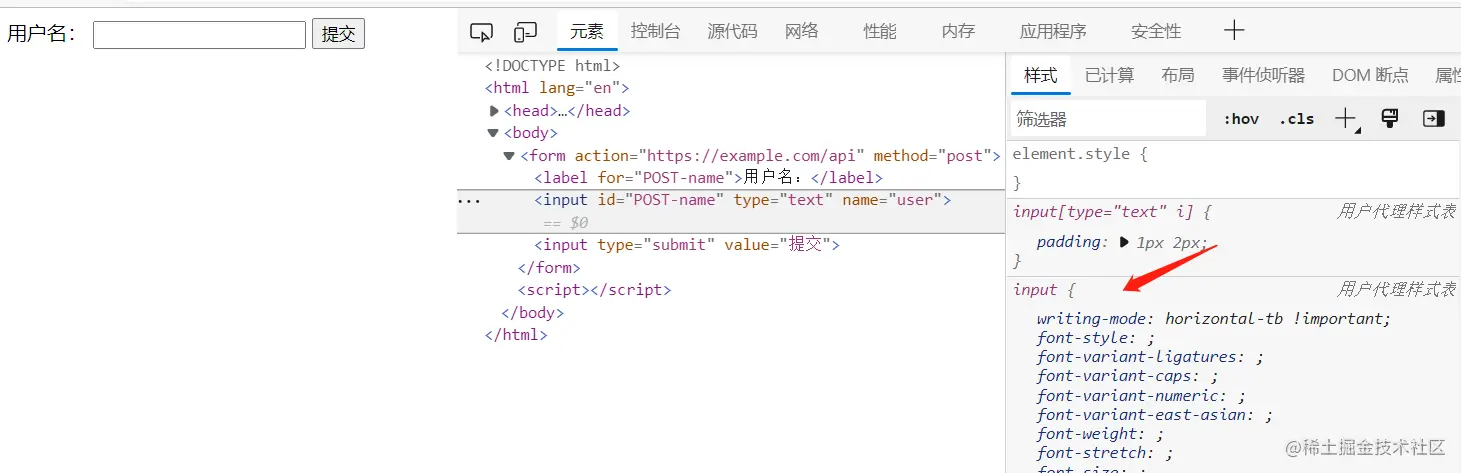Expand the padding shorthand triangle
Image resolution: width=1461 pixels, height=473 pixels.
(1124, 242)
